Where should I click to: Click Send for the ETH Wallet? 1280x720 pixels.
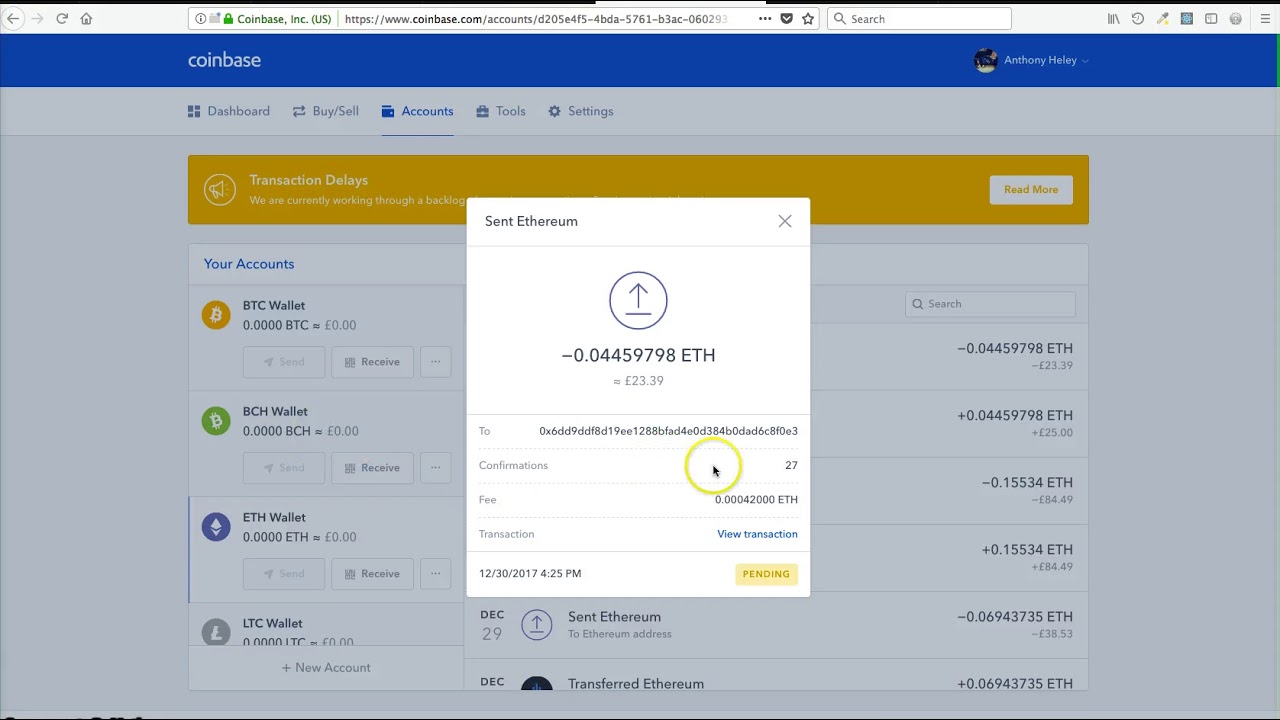pyautogui.click(x=284, y=574)
